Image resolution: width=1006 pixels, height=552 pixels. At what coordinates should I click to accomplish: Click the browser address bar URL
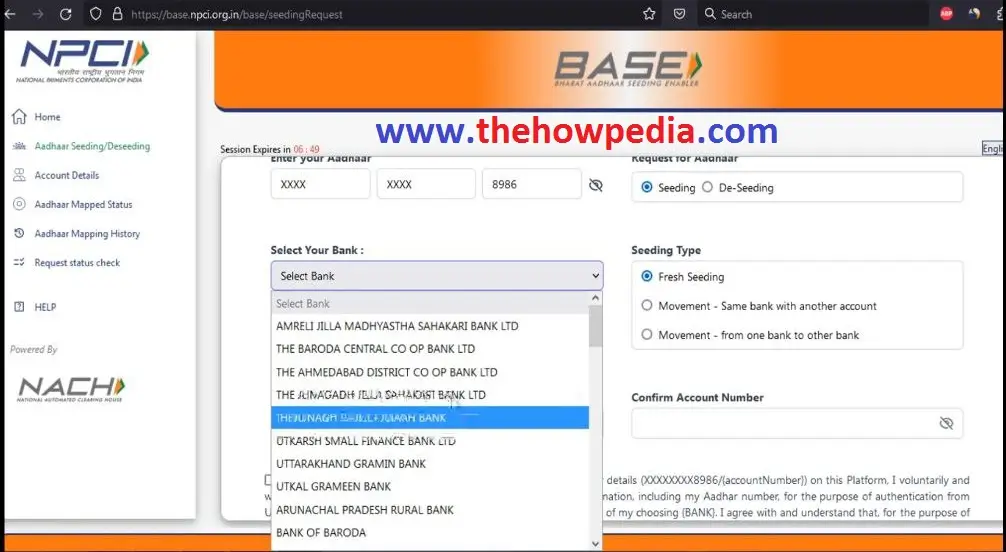point(237,14)
